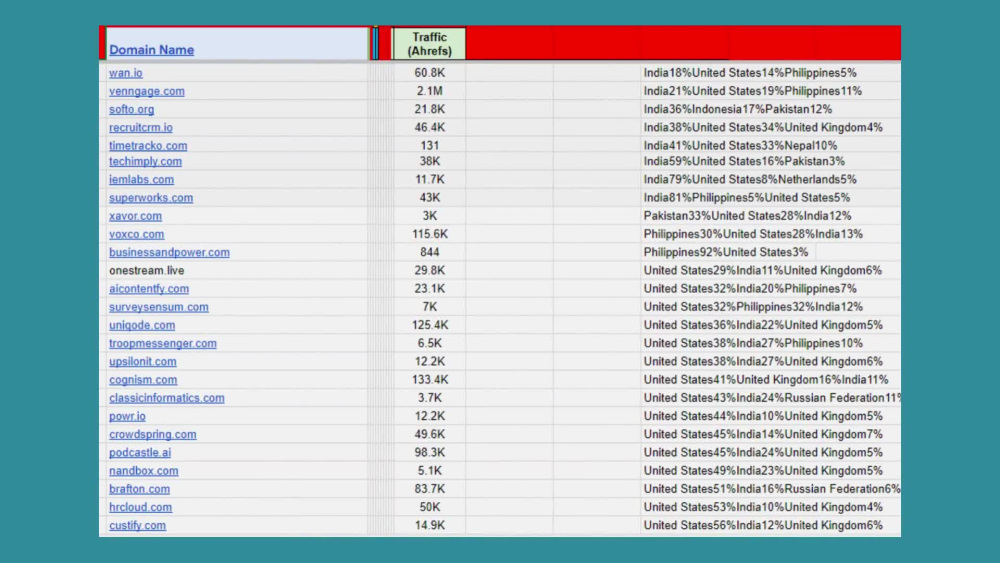Follow the businessandpower.com link
Image resolution: width=1000 pixels, height=563 pixels.
click(x=169, y=252)
